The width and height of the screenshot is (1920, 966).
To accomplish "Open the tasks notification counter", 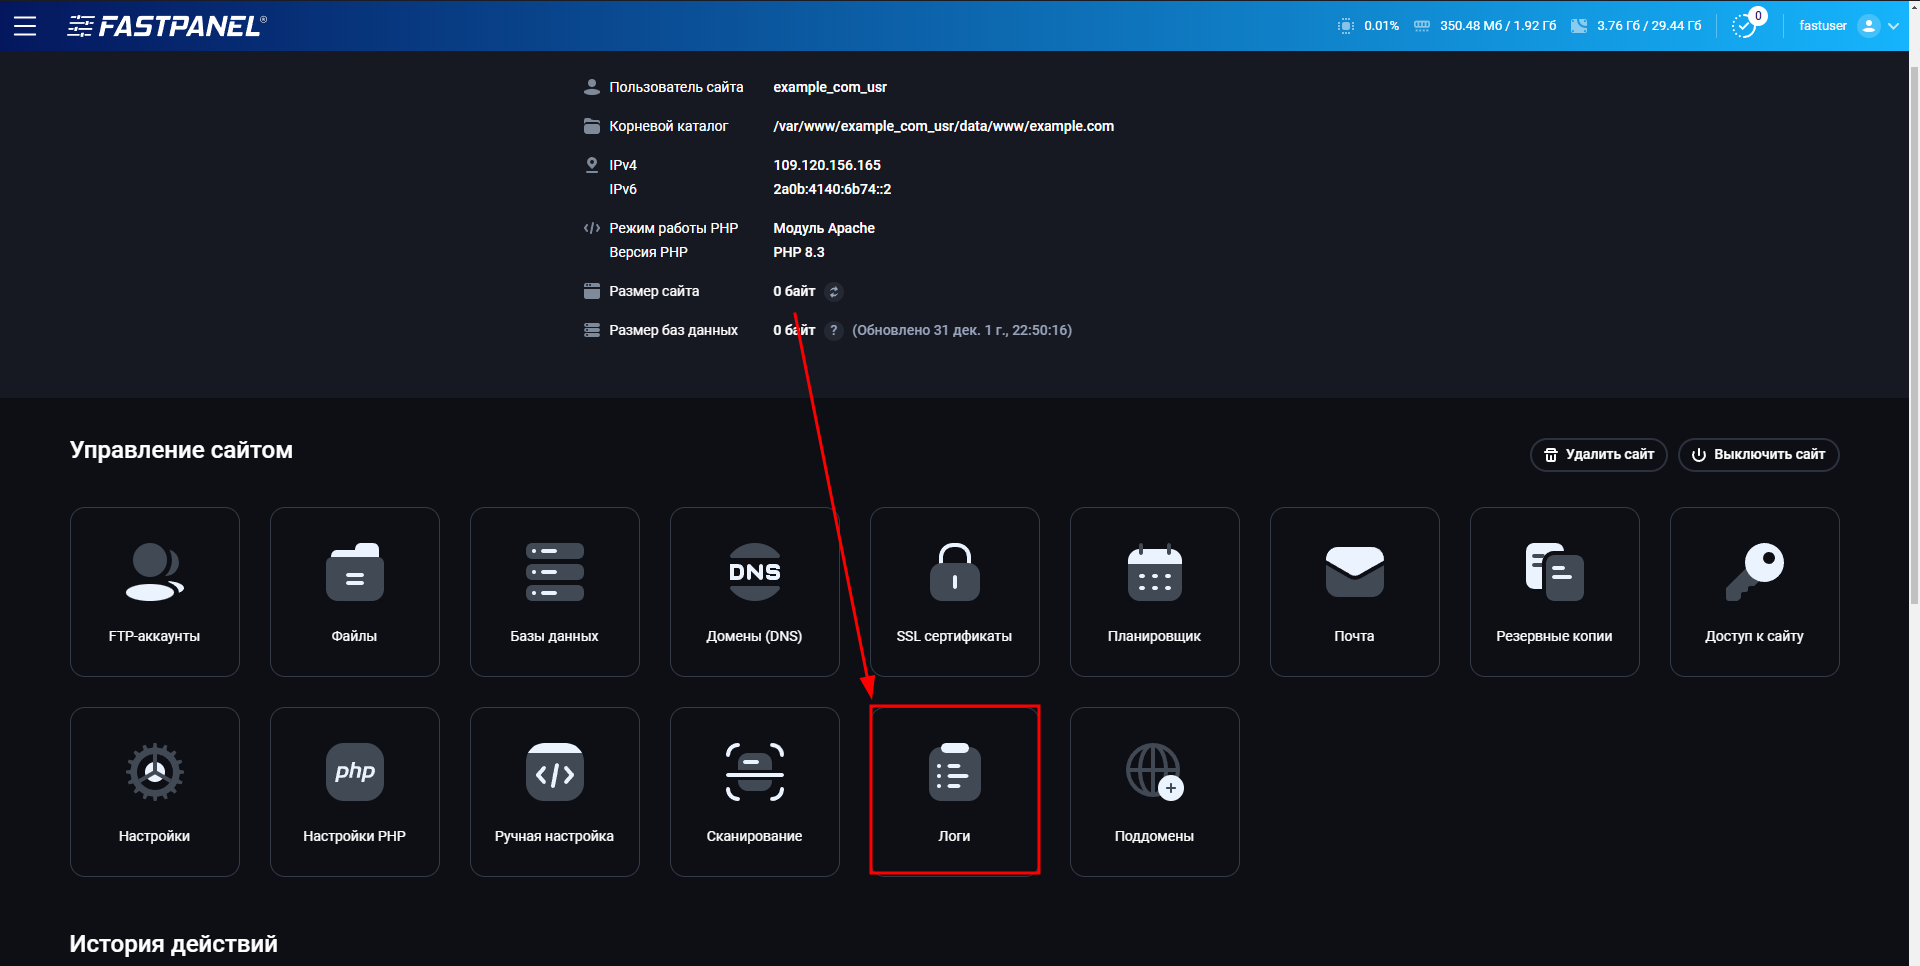I will 1746,25.
